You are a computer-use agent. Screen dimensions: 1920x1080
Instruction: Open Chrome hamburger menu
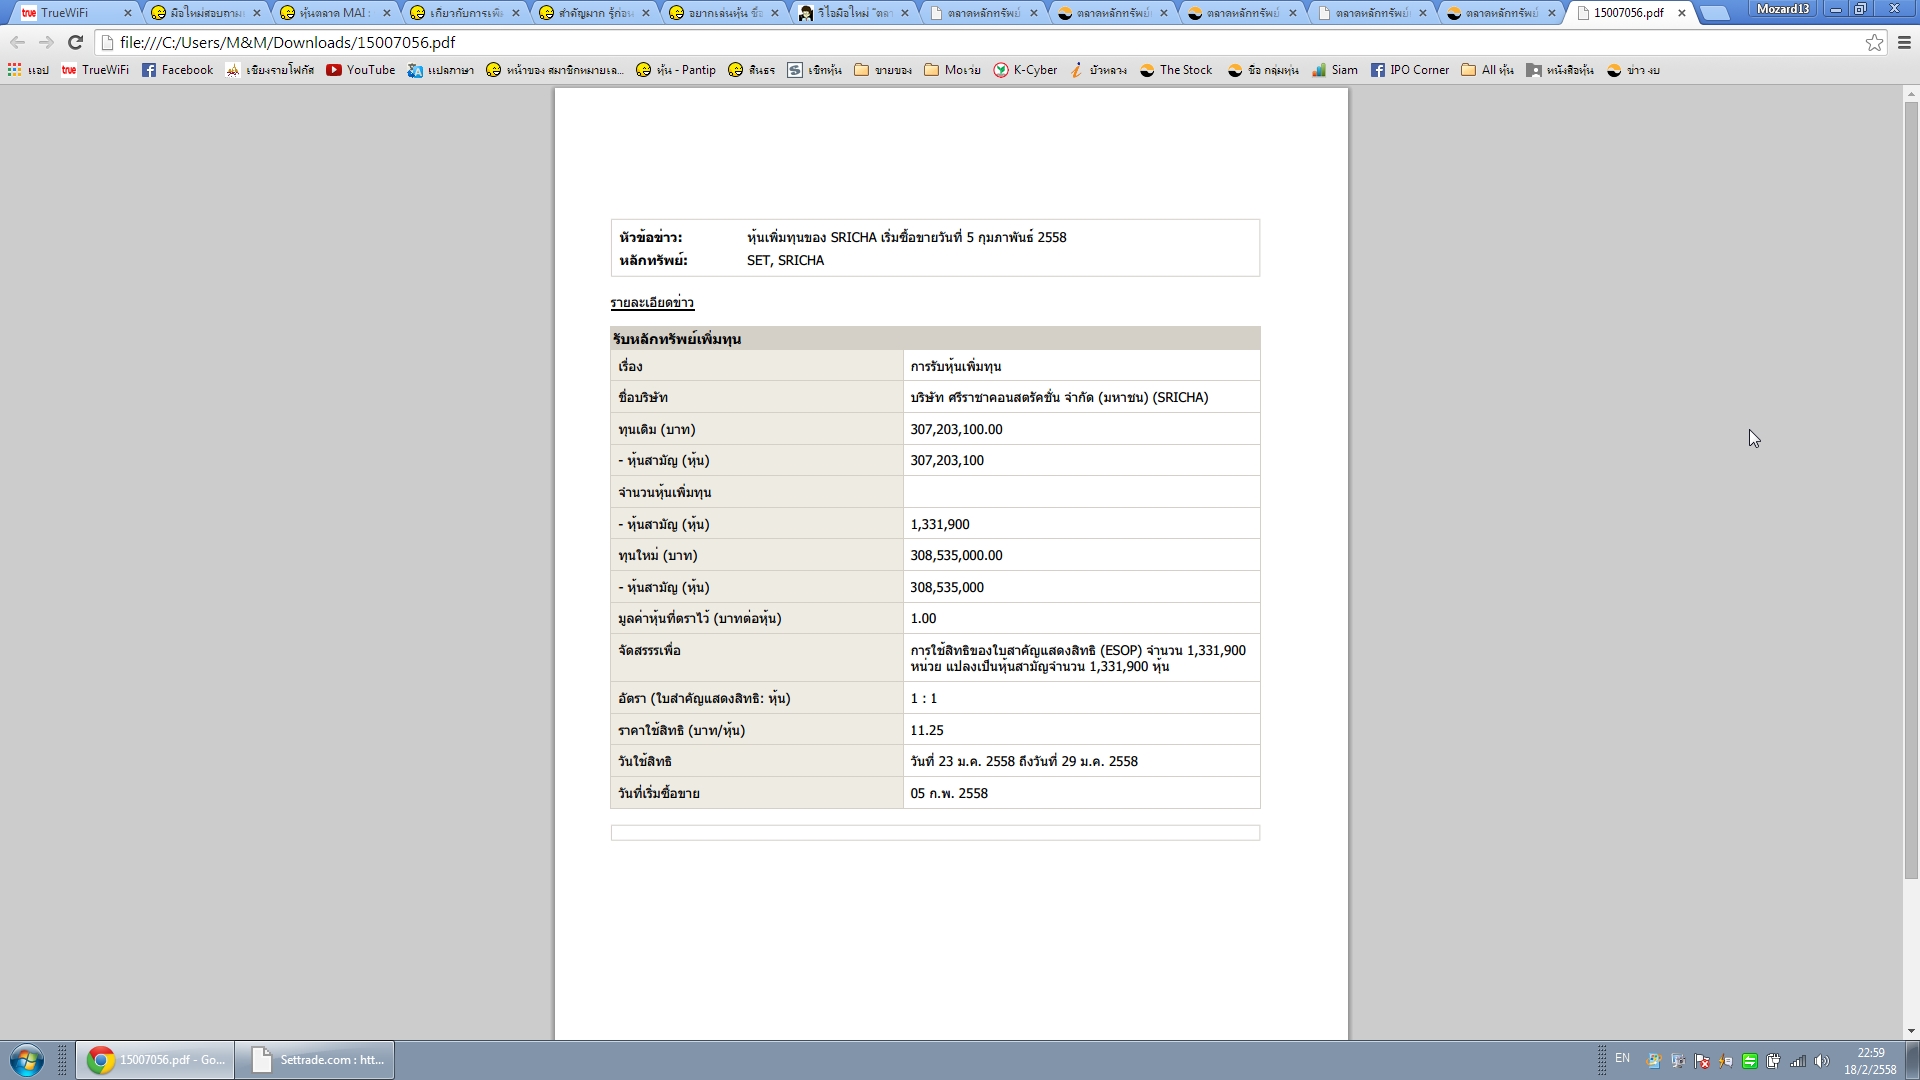tap(1904, 42)
